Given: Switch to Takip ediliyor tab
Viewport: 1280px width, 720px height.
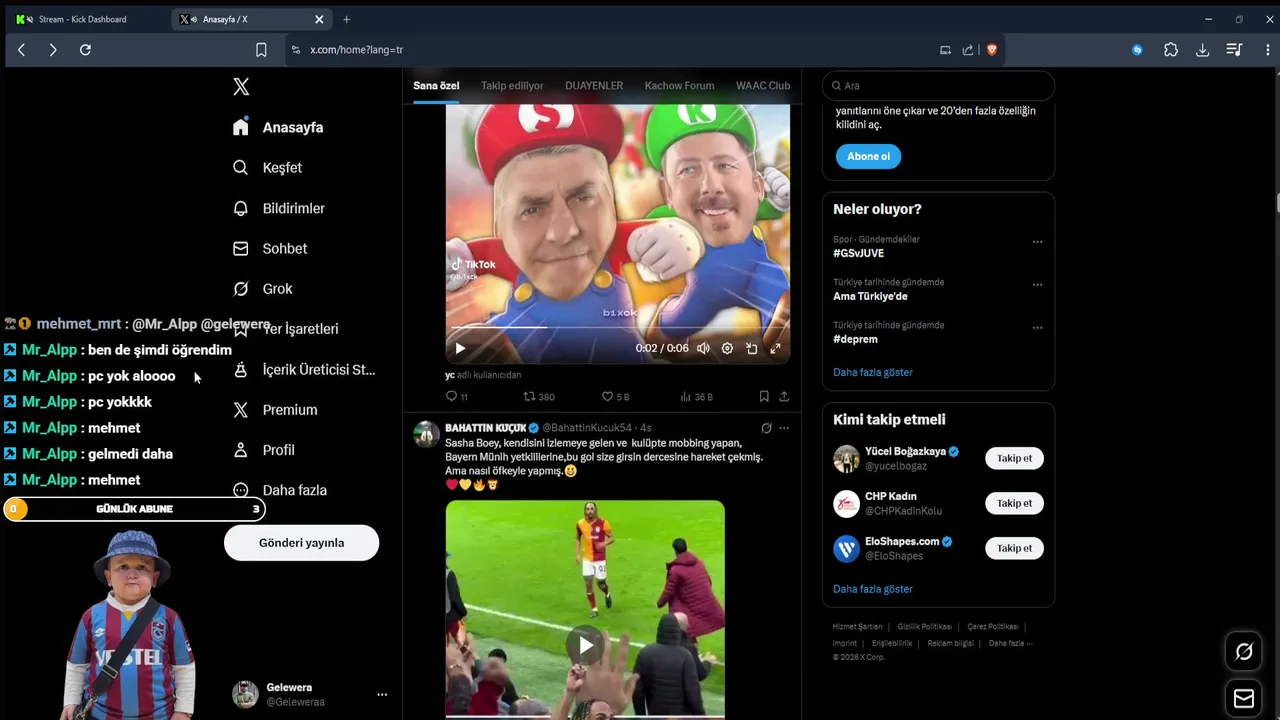Looking at the screenshot, I should [512, 86].
